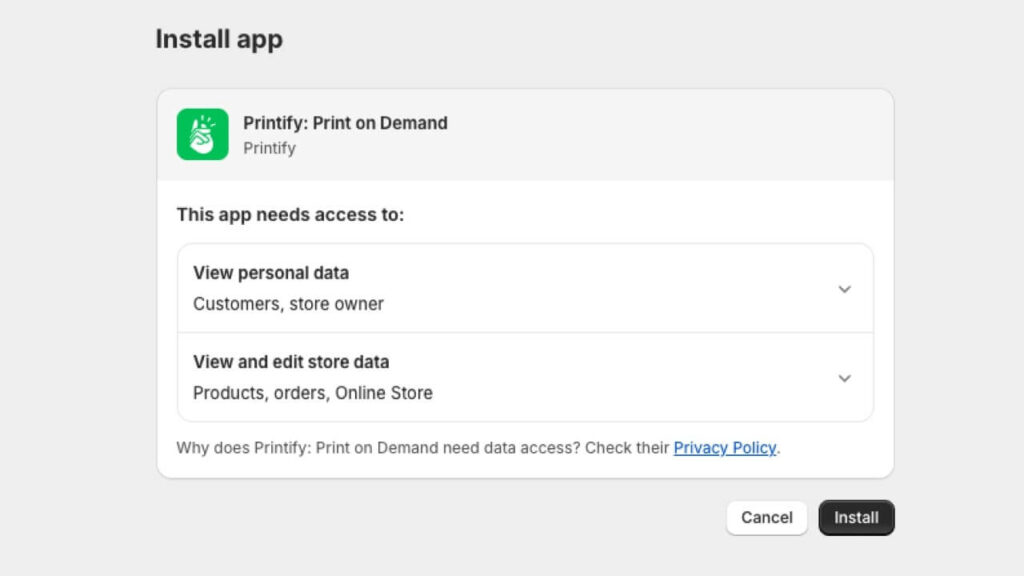Click the 'Printify' developer name under the title
The width and height of the screenshot is (1024, 576).
(269, 148)
